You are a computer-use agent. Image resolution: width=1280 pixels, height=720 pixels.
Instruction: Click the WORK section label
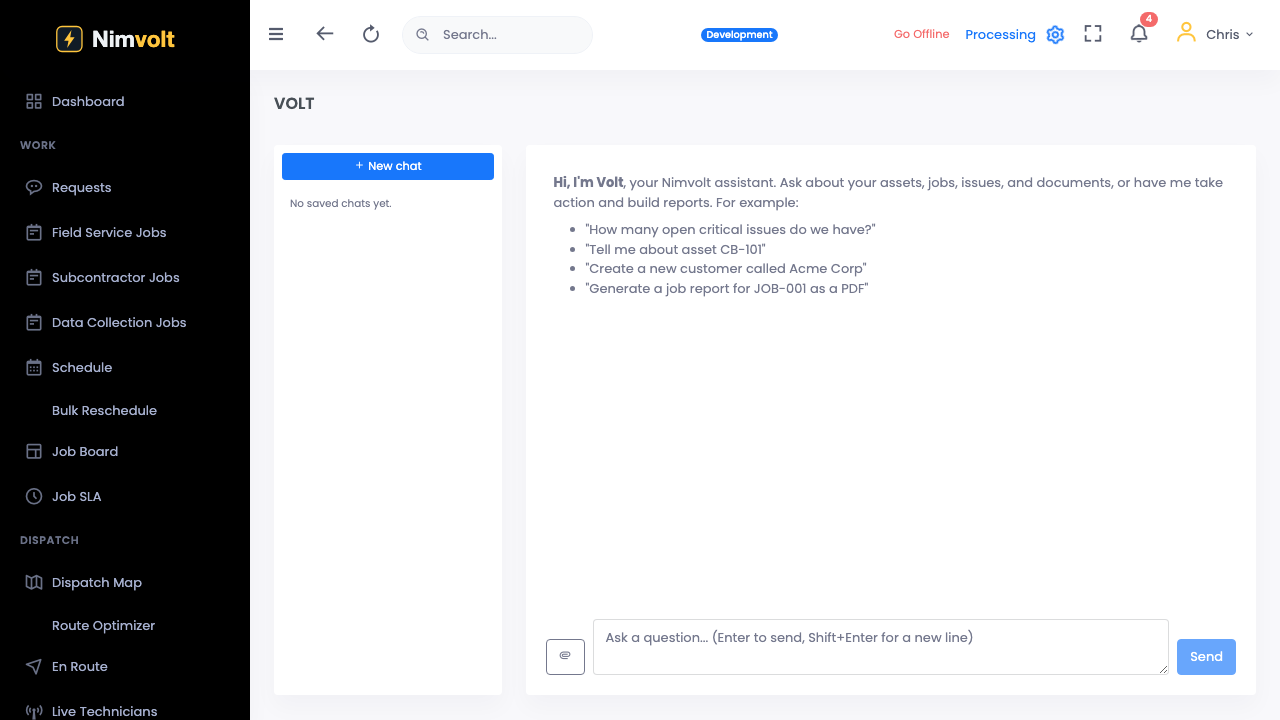38,145
